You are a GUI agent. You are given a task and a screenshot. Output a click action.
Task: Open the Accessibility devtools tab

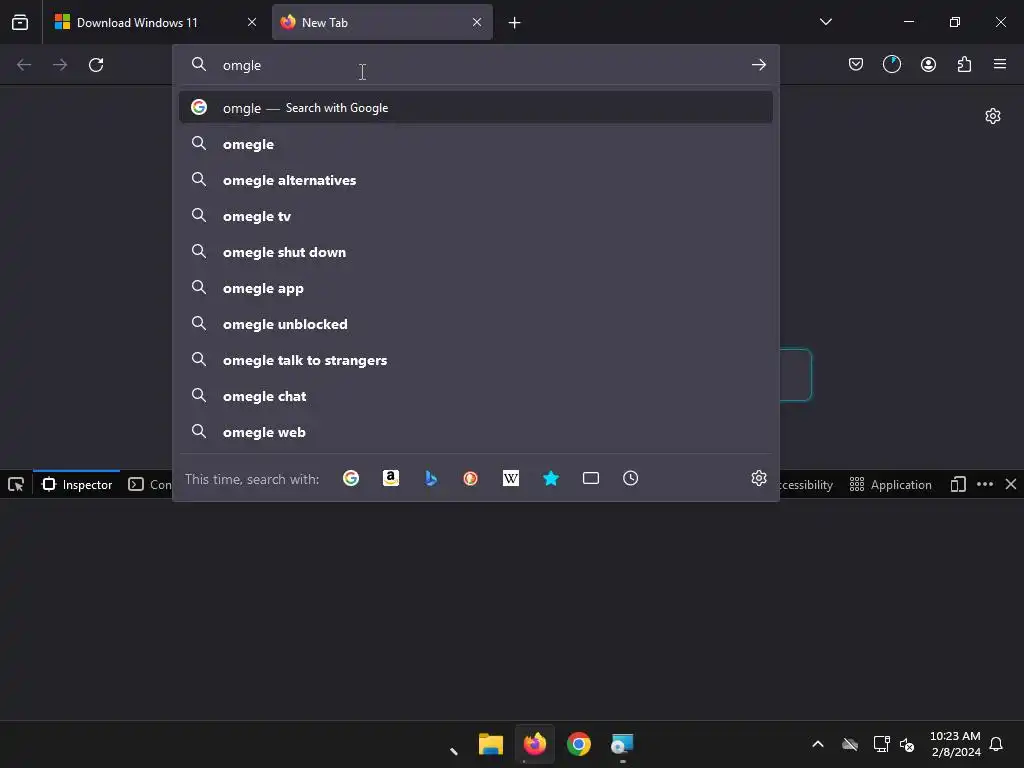pyautogui.click(x=806, y=485)
